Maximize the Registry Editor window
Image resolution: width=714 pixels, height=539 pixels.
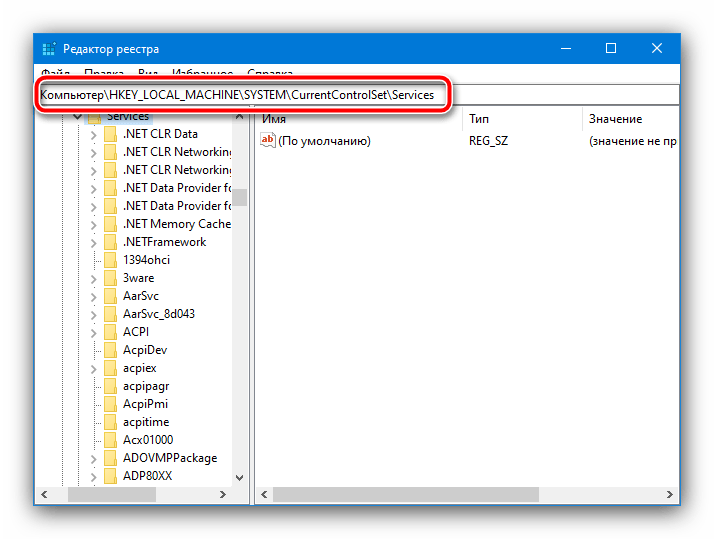[x=611, y=48]
